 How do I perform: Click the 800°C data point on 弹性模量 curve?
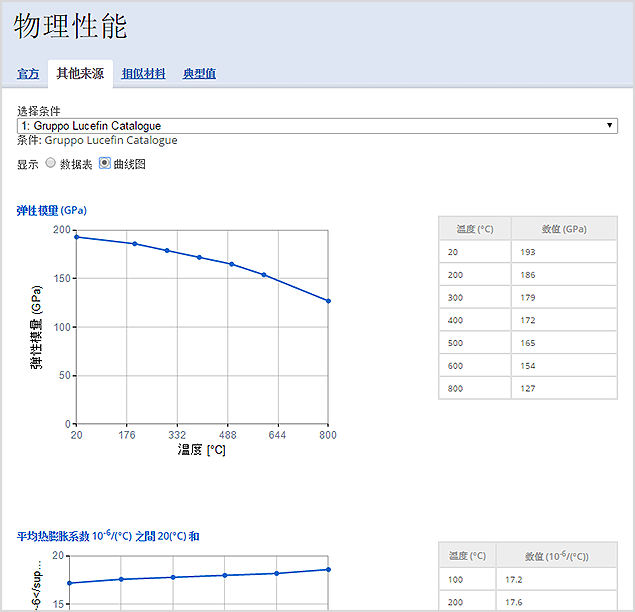(x=328, y=301)
